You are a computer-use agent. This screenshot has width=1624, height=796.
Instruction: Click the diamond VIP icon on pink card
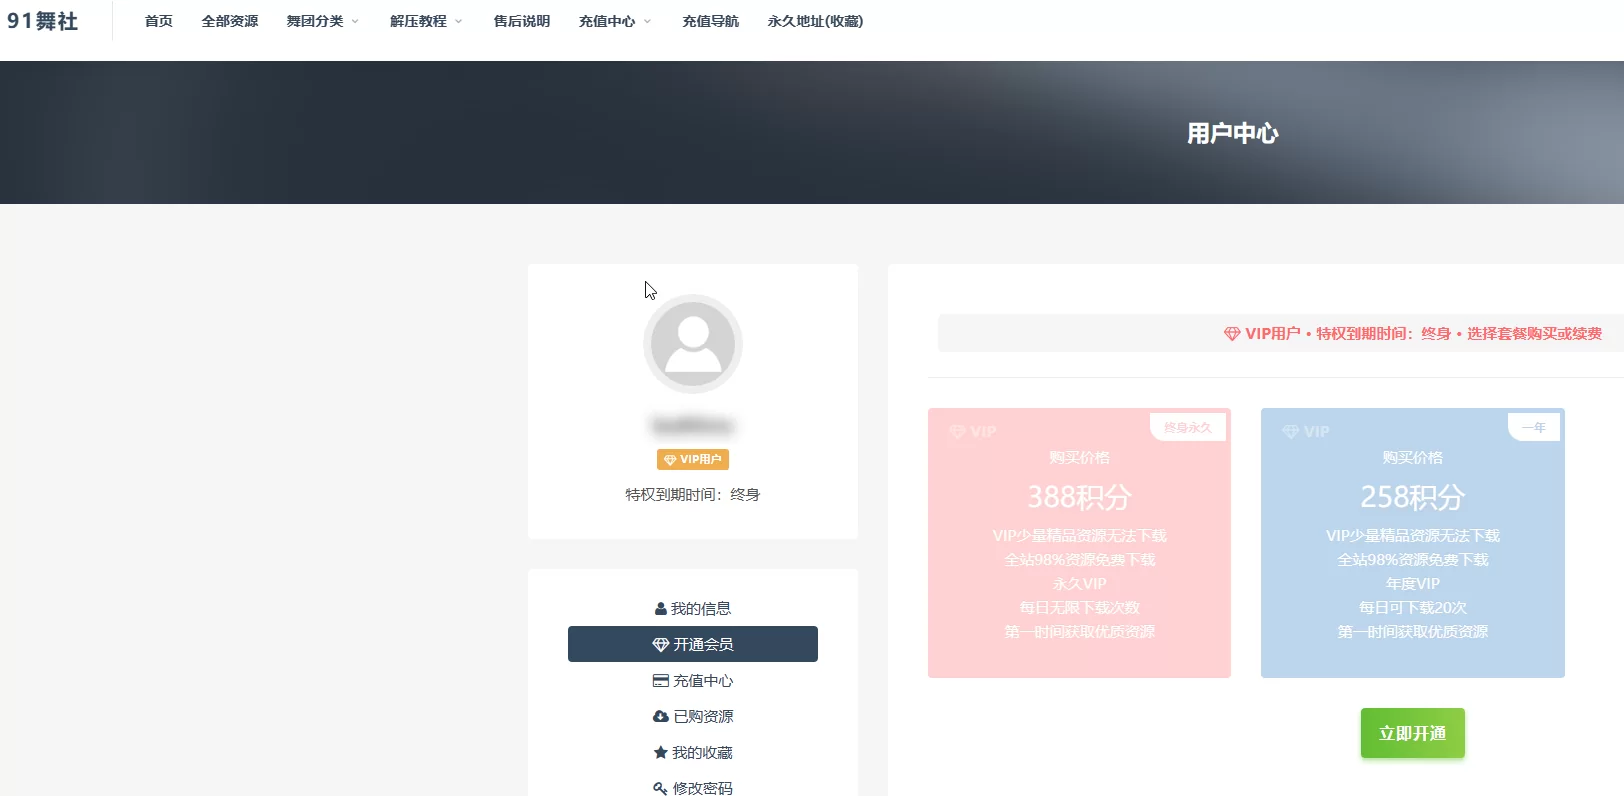click(x=957, y=432)
